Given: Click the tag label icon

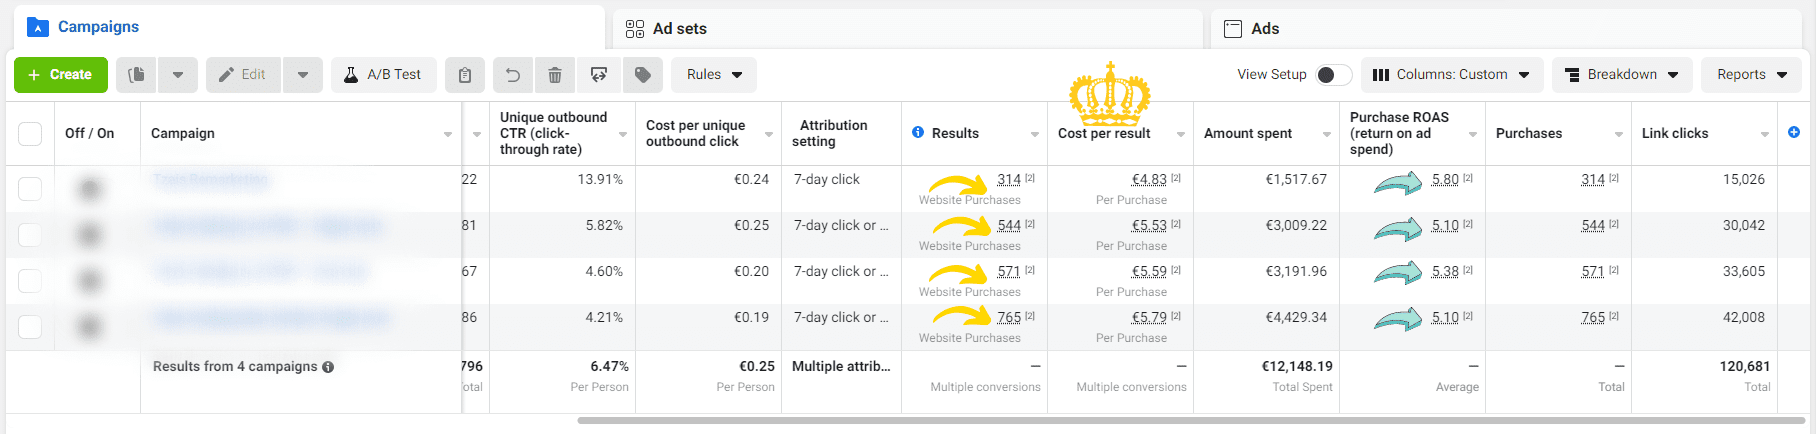Looking at the screenshot, I should (643, 75).
